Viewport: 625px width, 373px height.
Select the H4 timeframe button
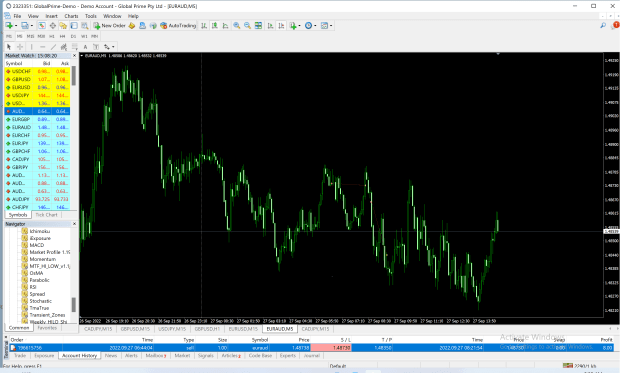pyautogui.click(x=63, y=36)
